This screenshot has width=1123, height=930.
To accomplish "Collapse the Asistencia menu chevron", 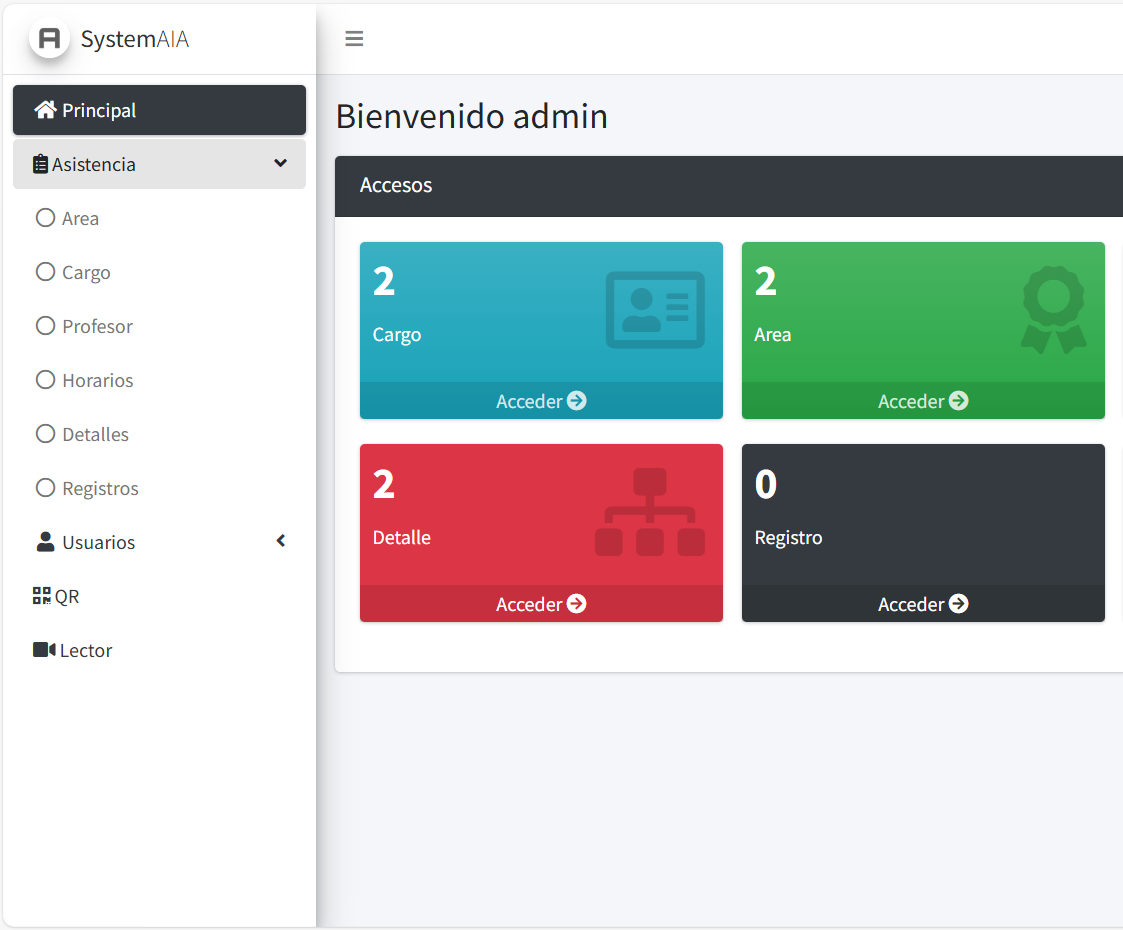I will click(x=280, y=163).
